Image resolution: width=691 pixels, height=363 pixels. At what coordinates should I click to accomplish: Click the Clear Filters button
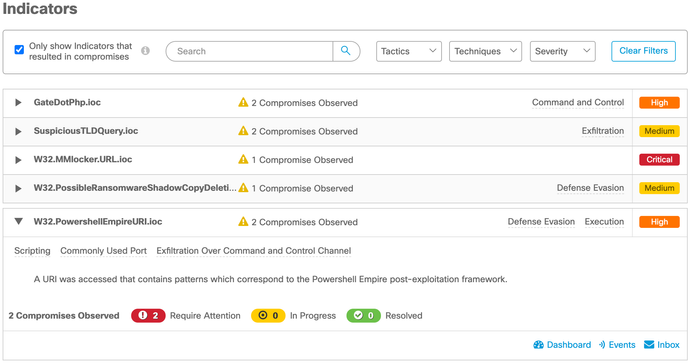[x=643, y=51]
